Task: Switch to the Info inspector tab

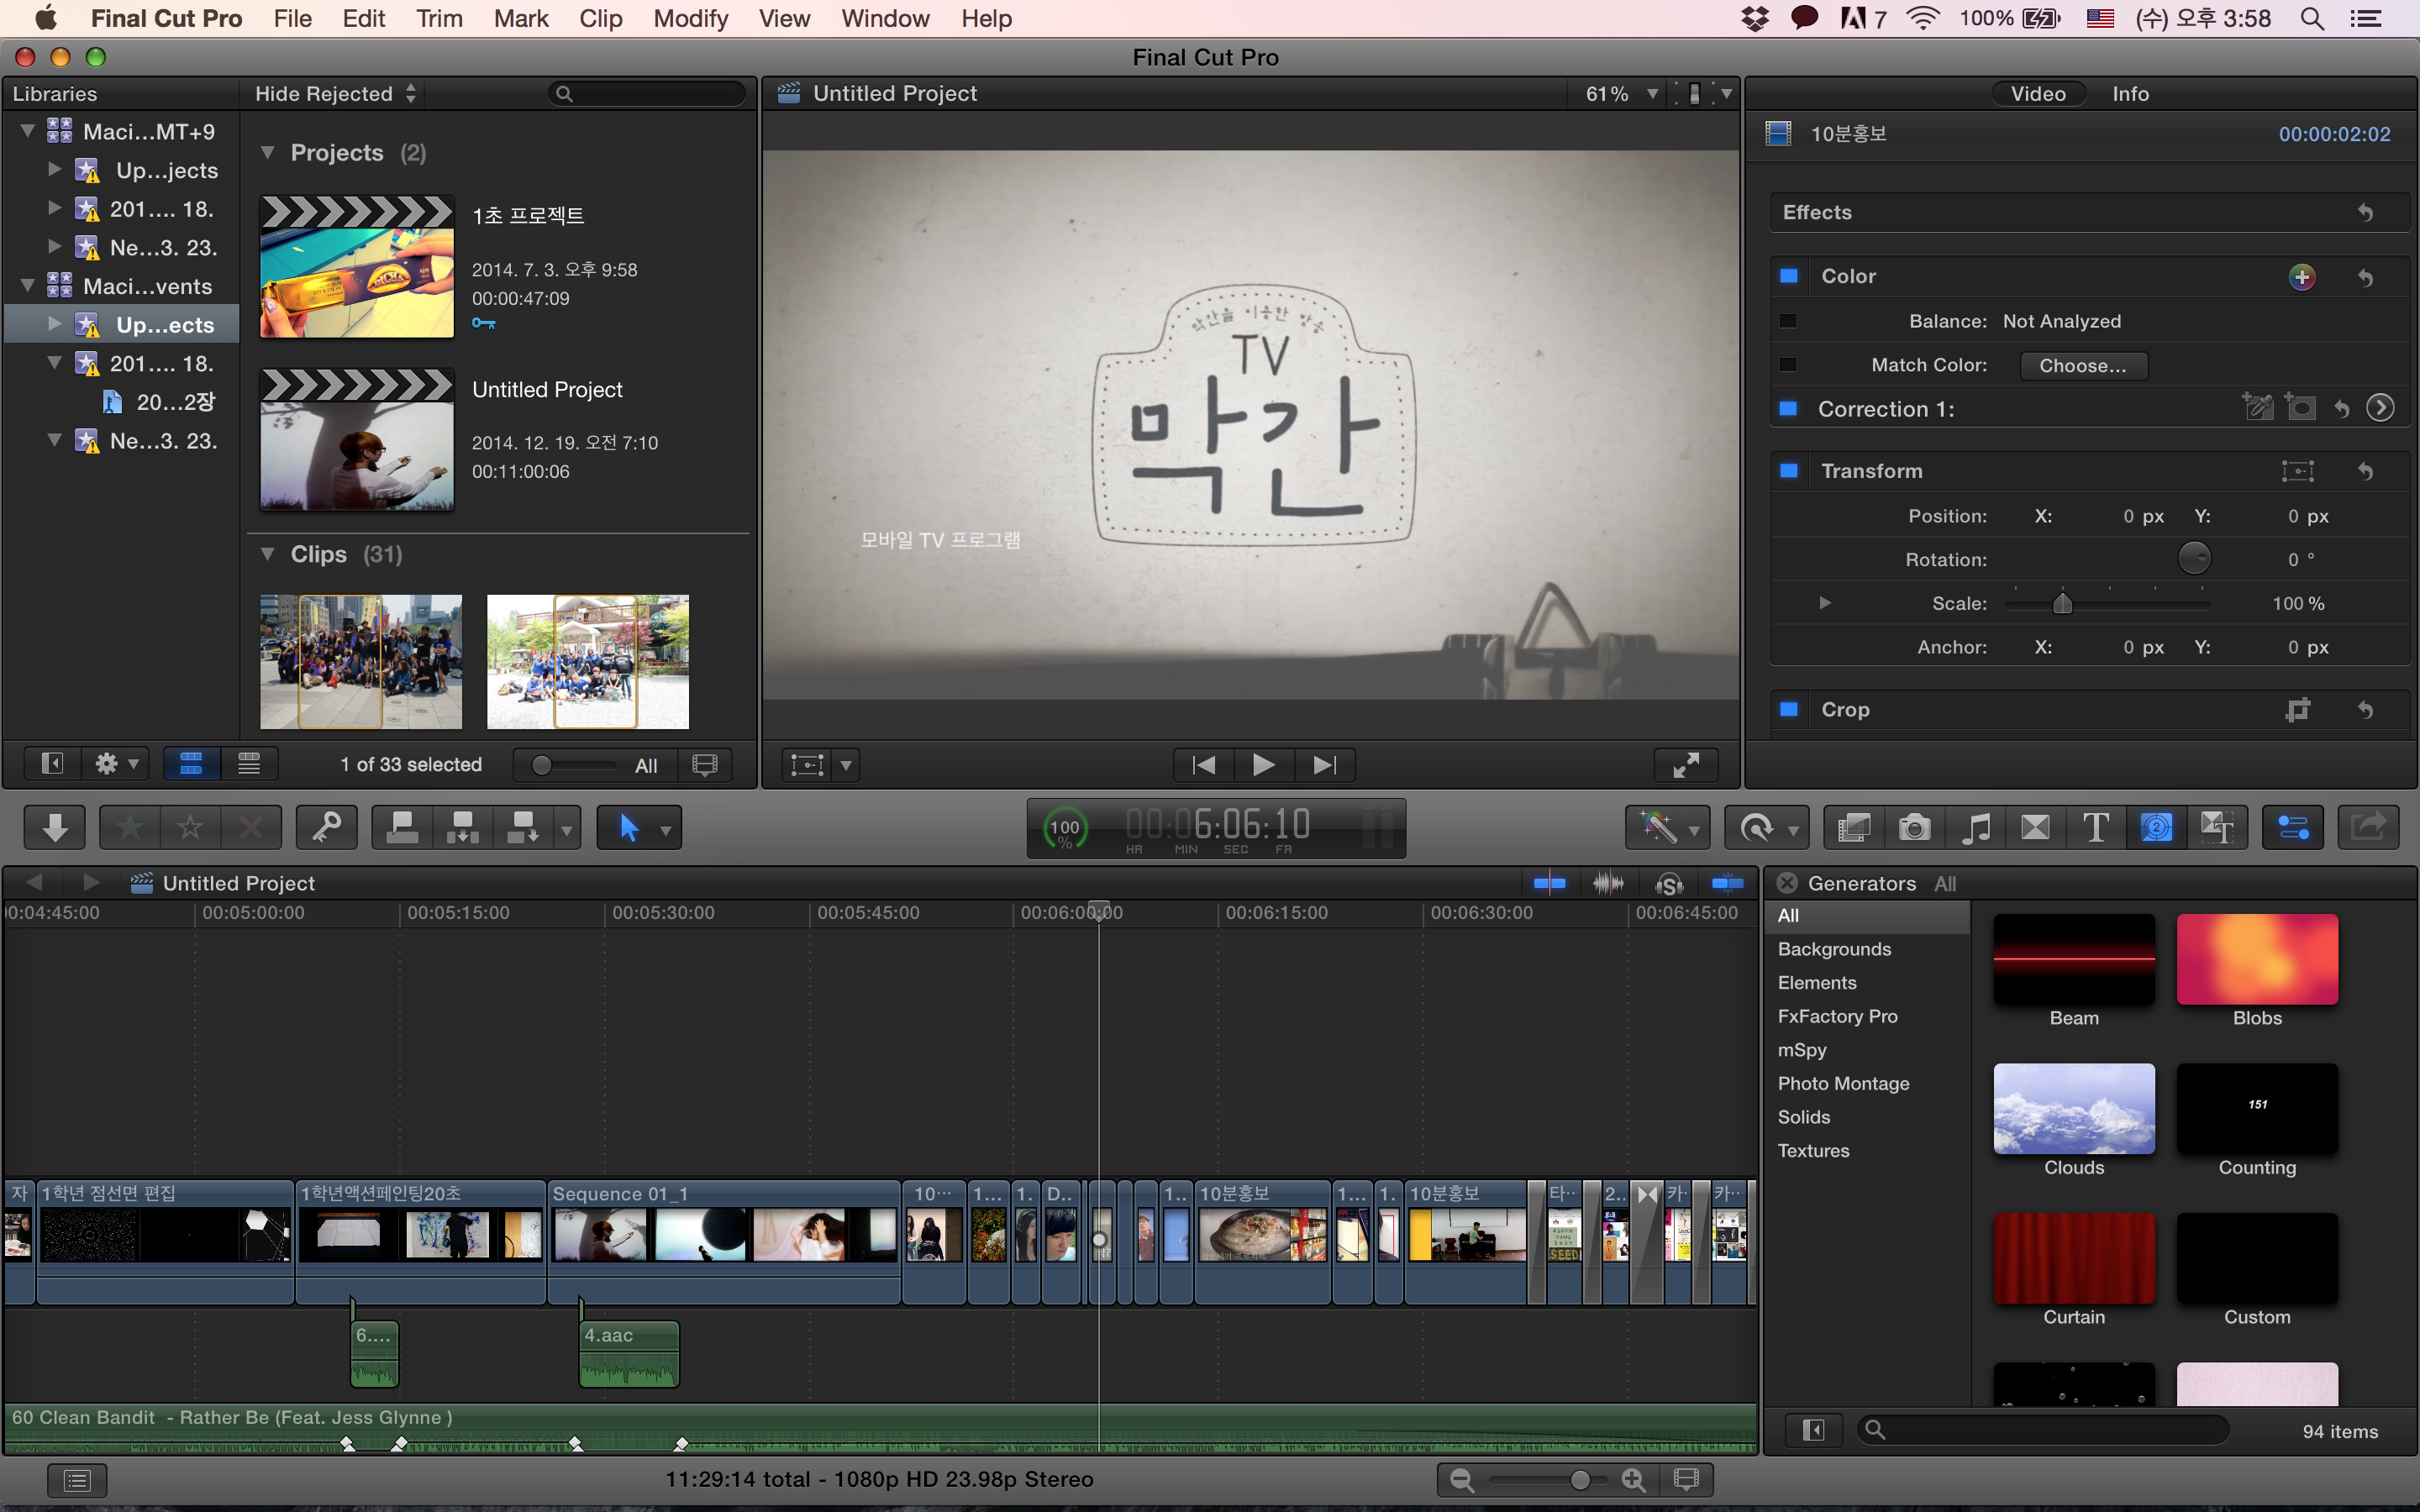Action: (x=2130, y=93)
